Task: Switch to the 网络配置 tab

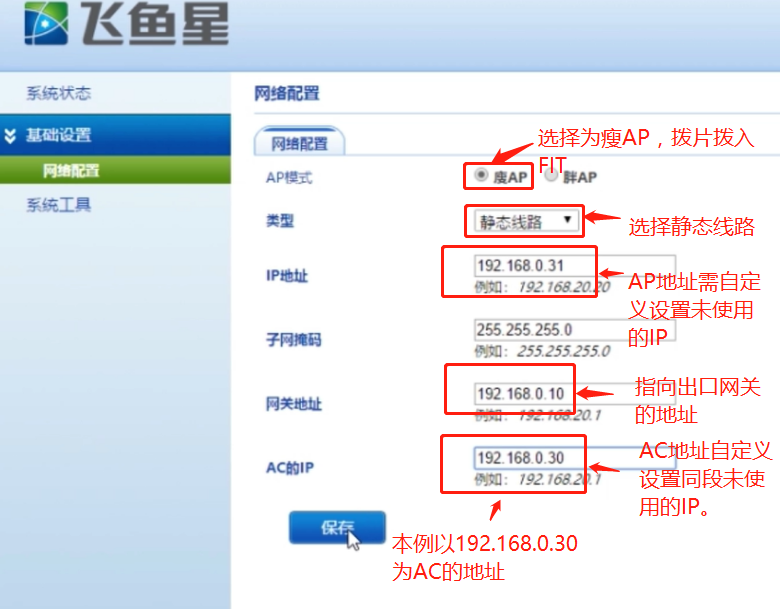Action: [299, 143]
